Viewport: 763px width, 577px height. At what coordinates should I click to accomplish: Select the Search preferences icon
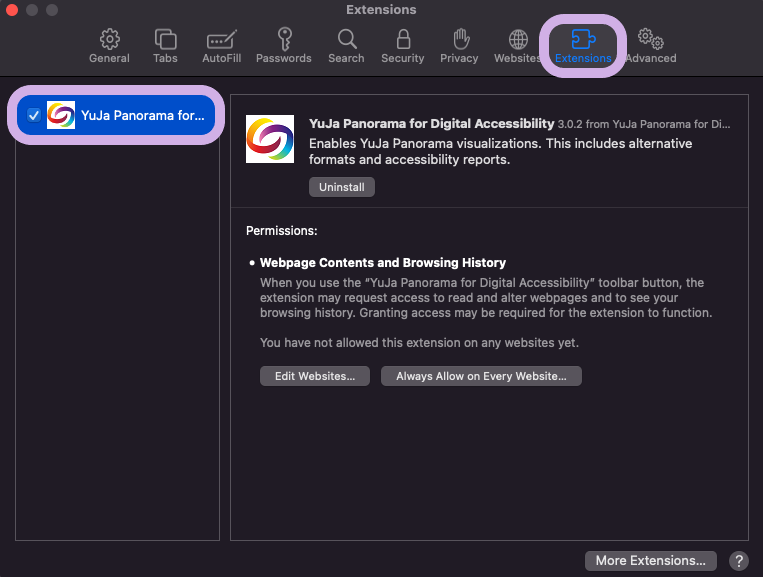[346, 46]
